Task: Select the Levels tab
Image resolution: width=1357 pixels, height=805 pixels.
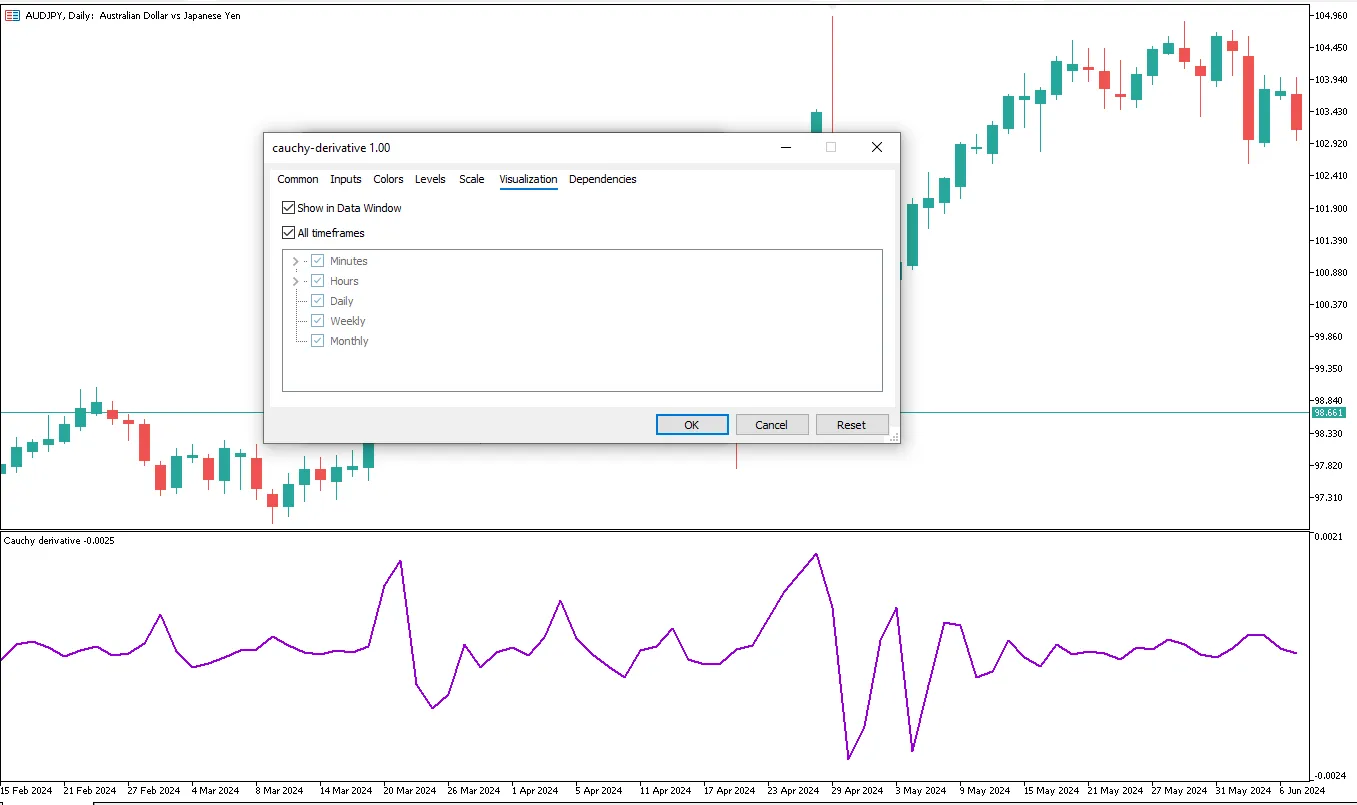Action: [x=430, y=179]
